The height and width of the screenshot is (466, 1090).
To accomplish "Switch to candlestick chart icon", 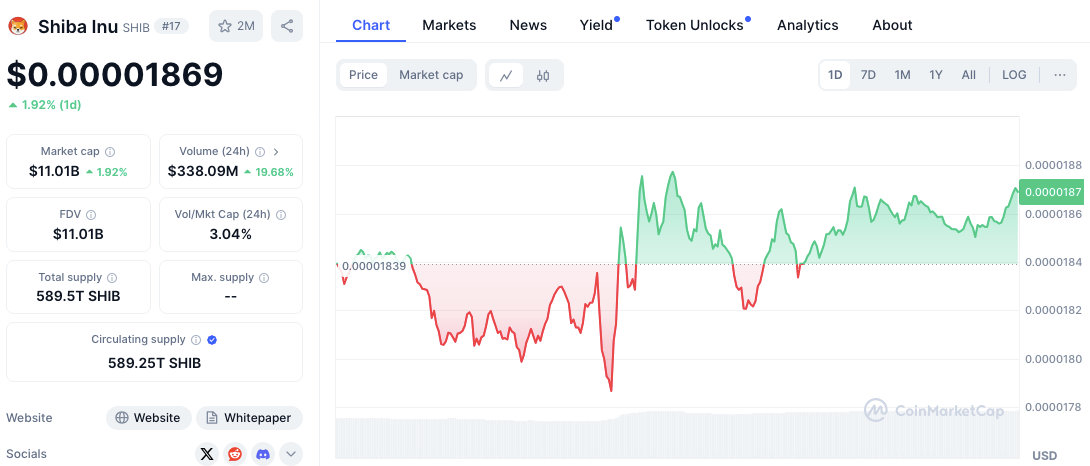I will [x=543, y=75].
